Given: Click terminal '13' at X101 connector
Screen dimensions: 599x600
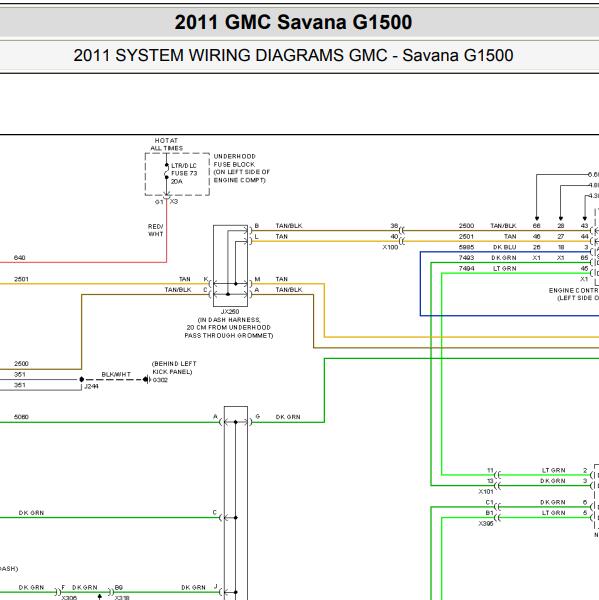Looking at the screenshot, I should coord(490,481).
